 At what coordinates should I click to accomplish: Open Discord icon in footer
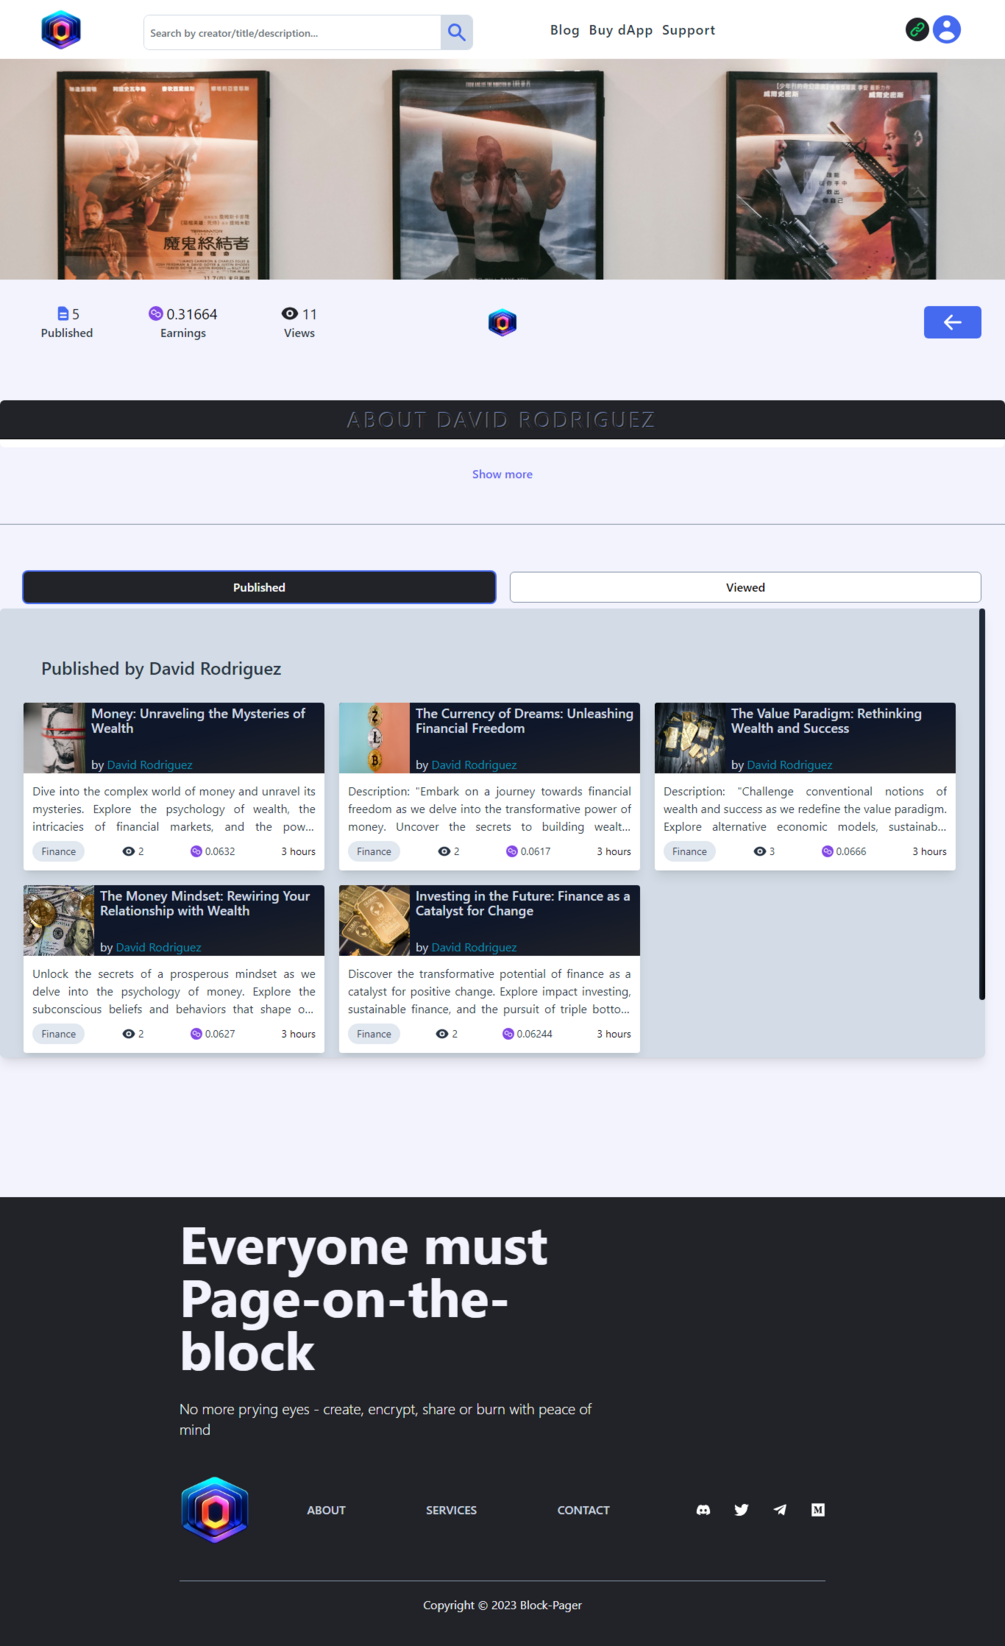[703, 1510]
